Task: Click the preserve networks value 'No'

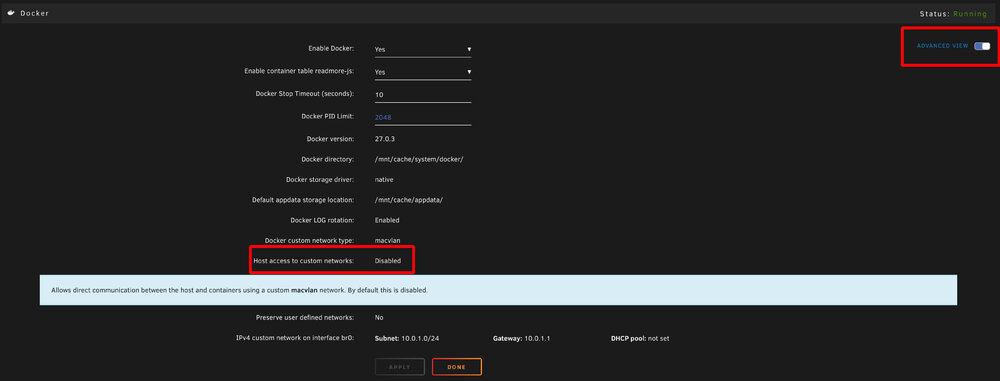Action: (x=379, y=317)
